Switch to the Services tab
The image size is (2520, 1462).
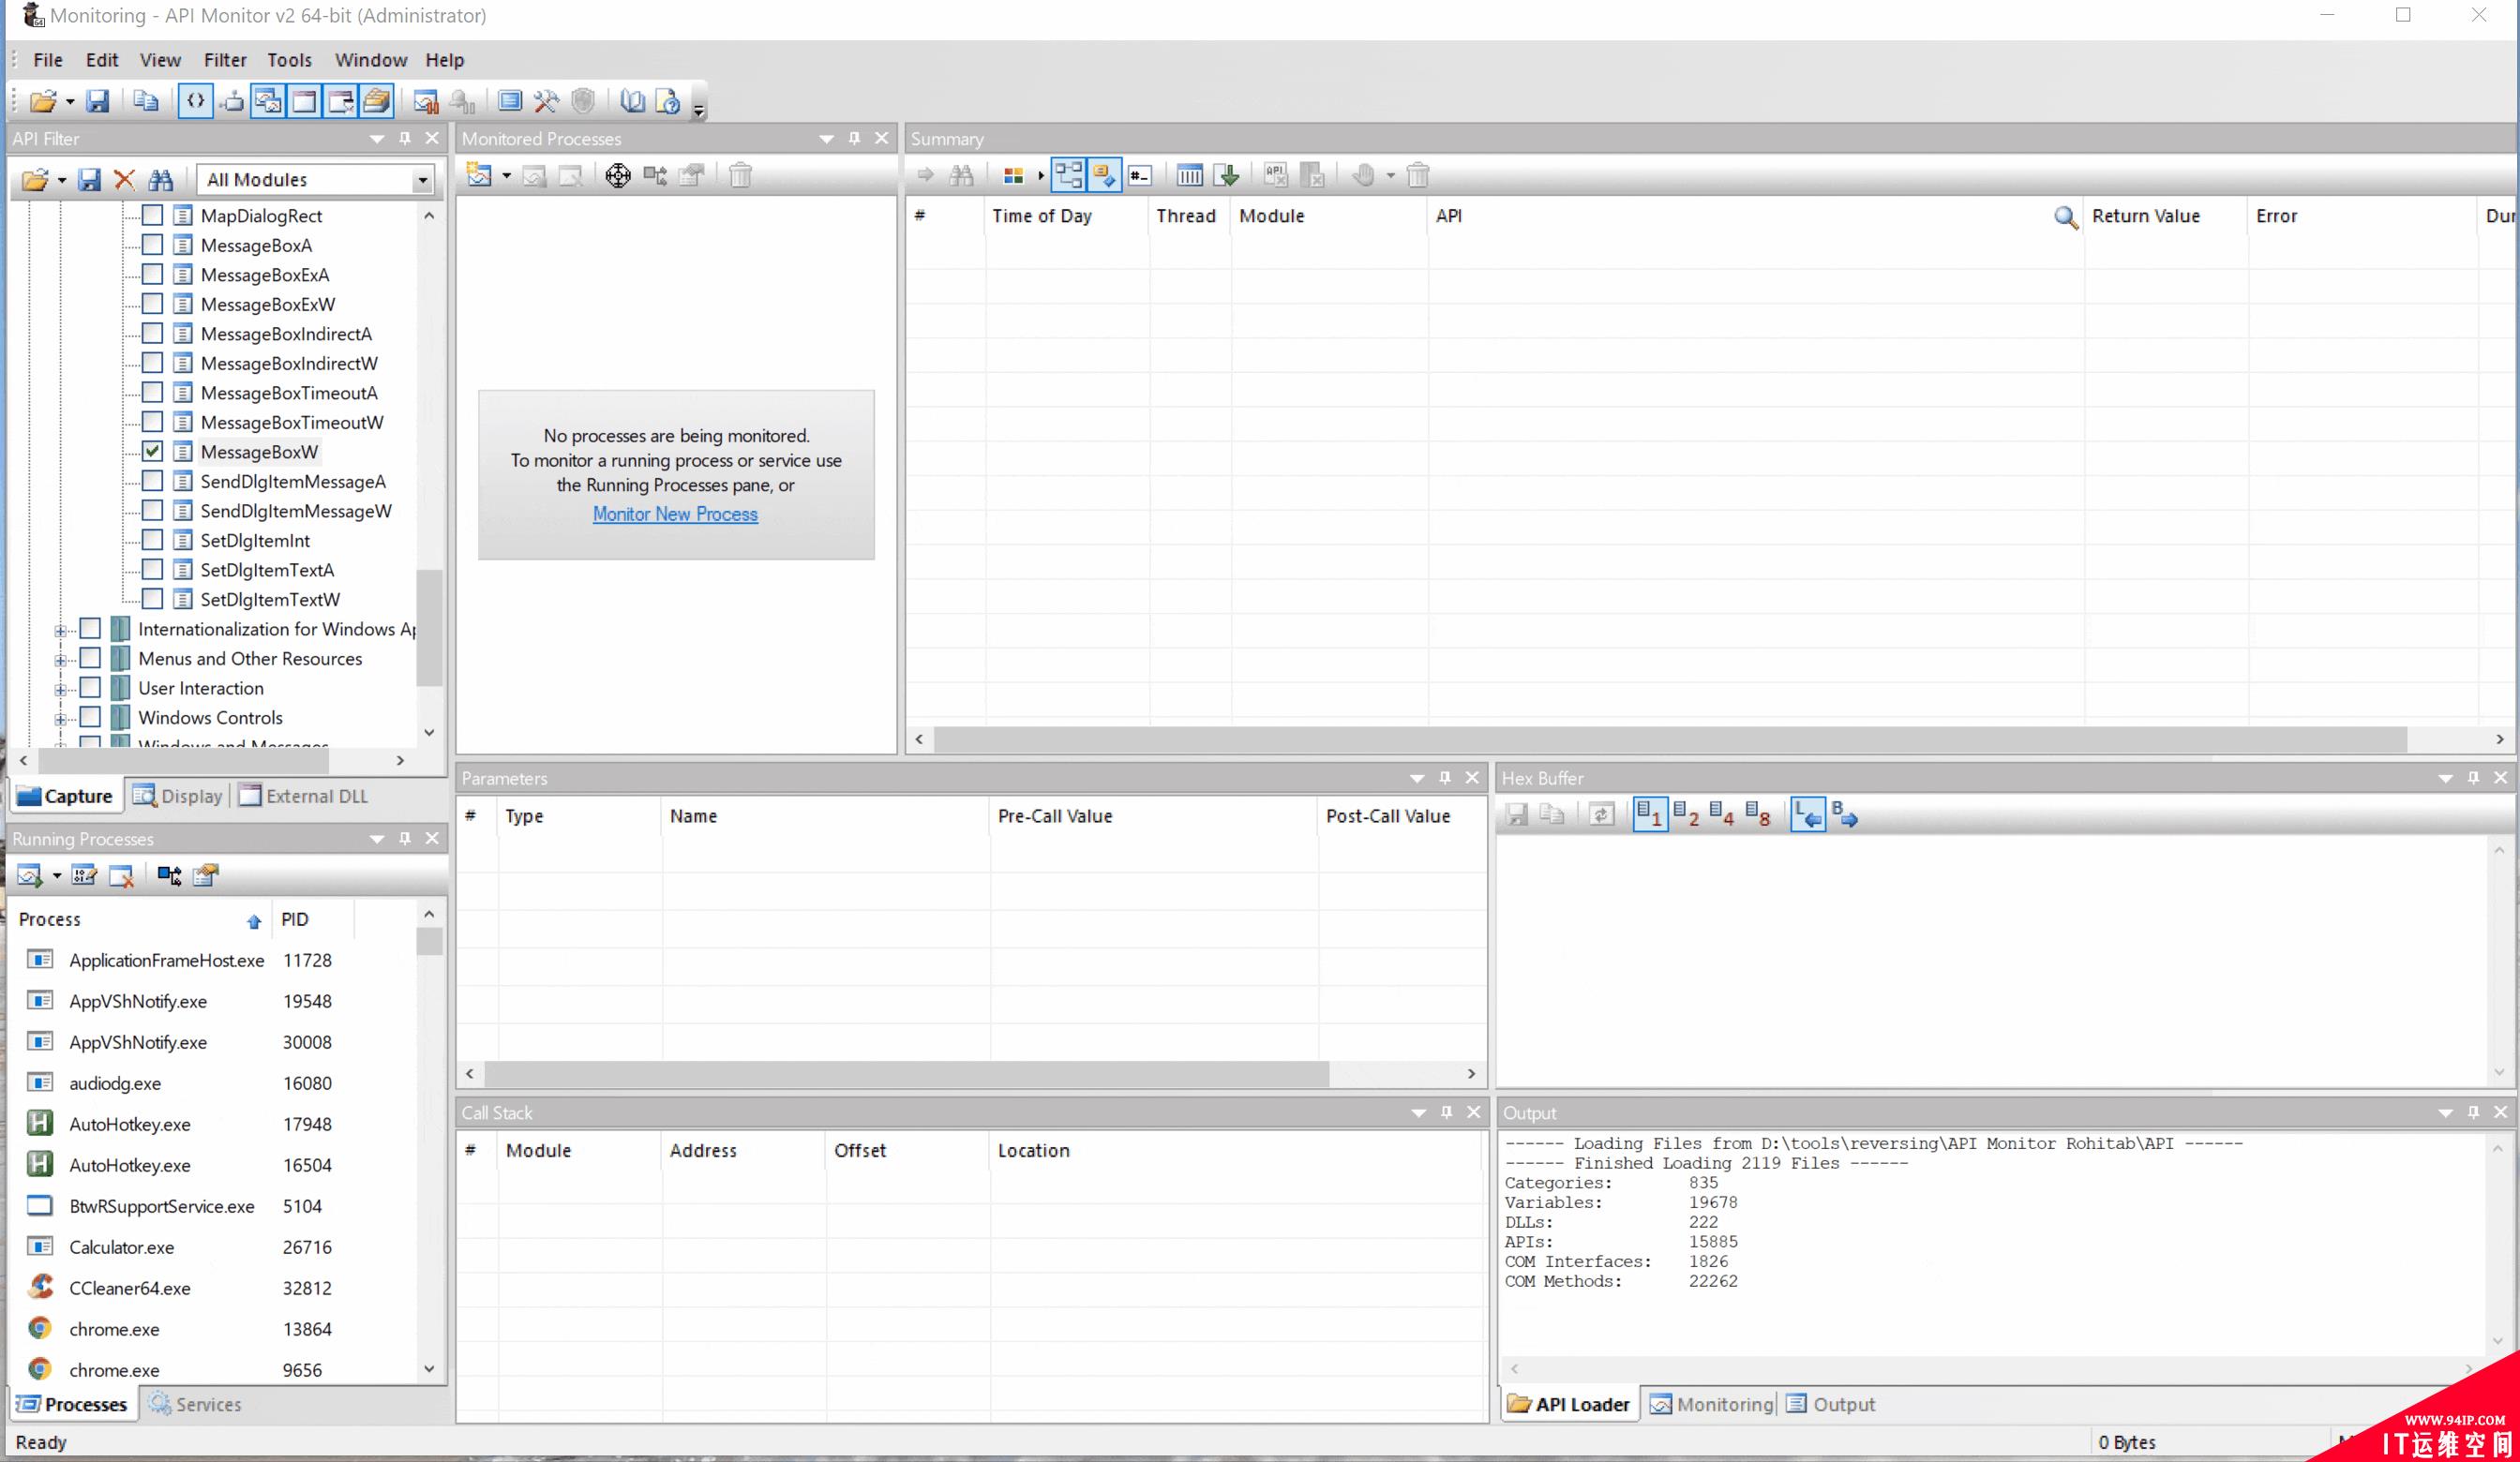[196, 1404]
